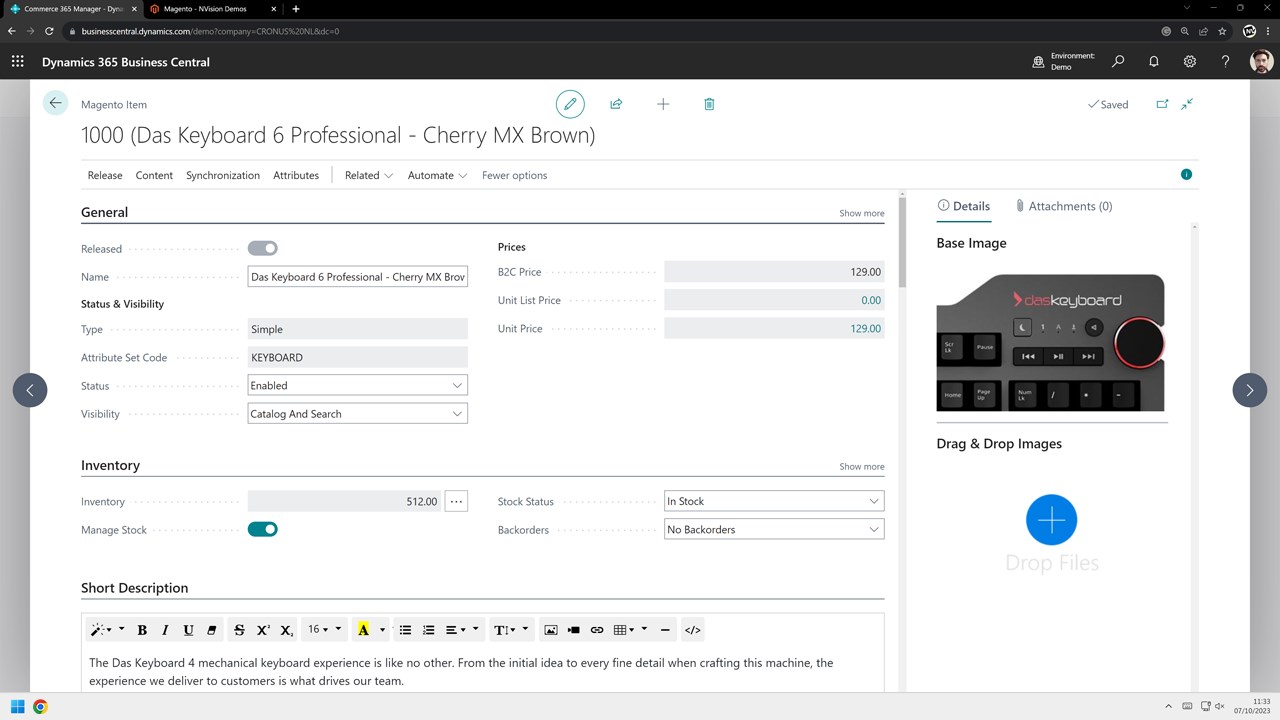
Task: Click the Italic formatting button
Action: coord(165,630)
